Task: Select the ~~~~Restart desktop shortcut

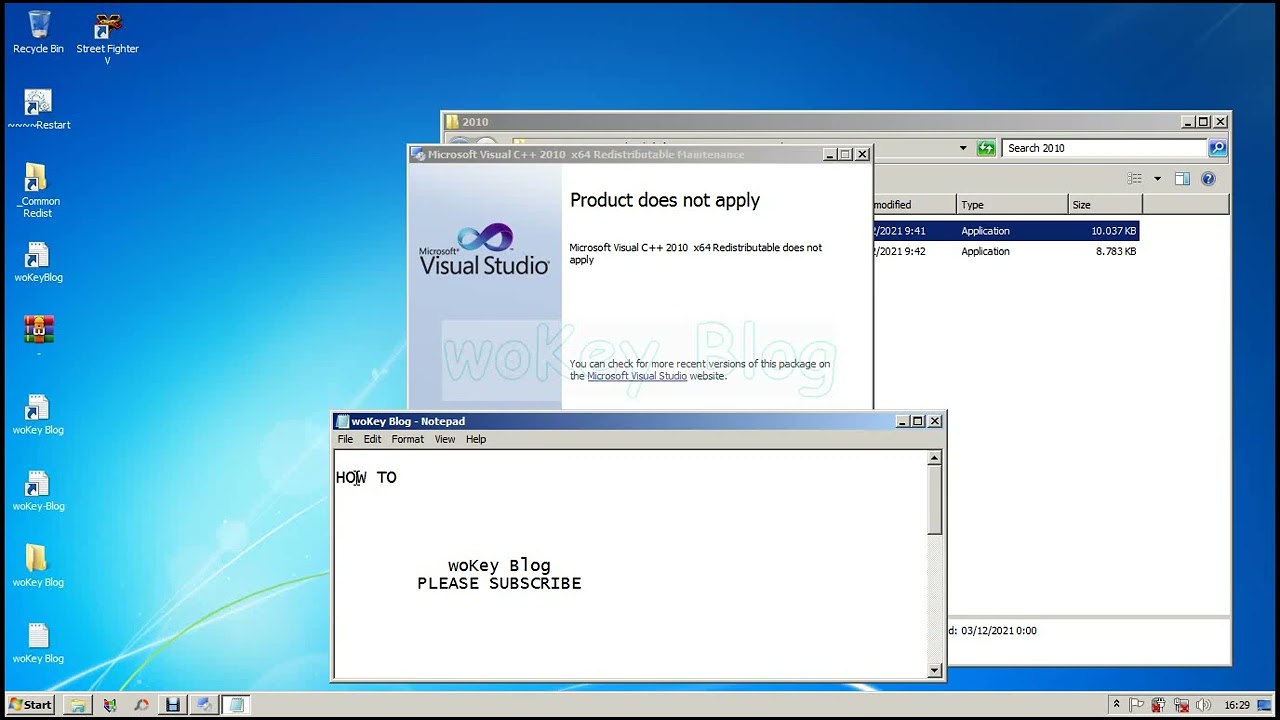Action: (x=39, y=109)
